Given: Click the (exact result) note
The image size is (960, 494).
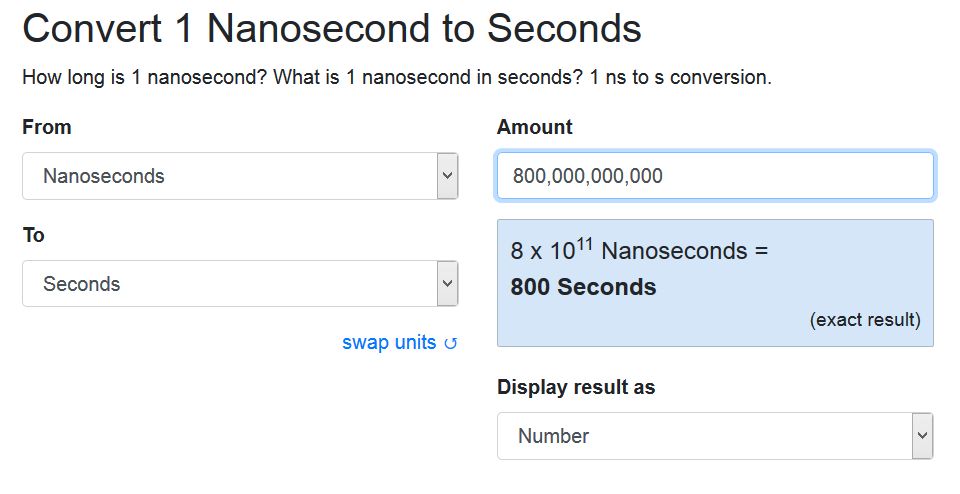Looking at the screenshot, I should tap(865, 320).
